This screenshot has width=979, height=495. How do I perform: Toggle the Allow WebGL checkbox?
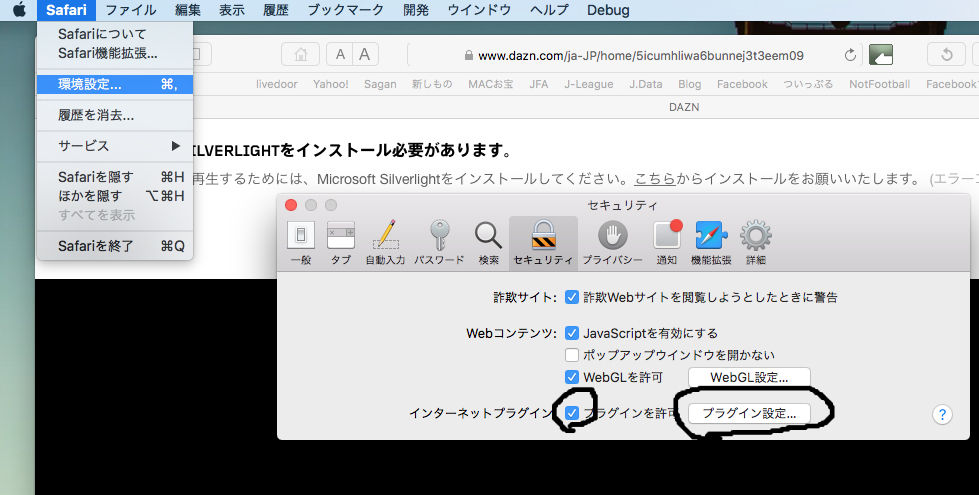pos(572,377)
